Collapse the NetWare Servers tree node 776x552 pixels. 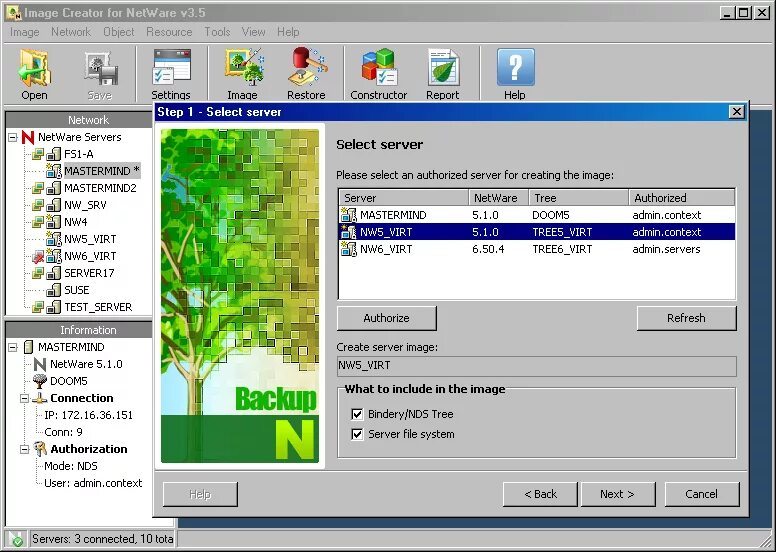tap(13, 138)
